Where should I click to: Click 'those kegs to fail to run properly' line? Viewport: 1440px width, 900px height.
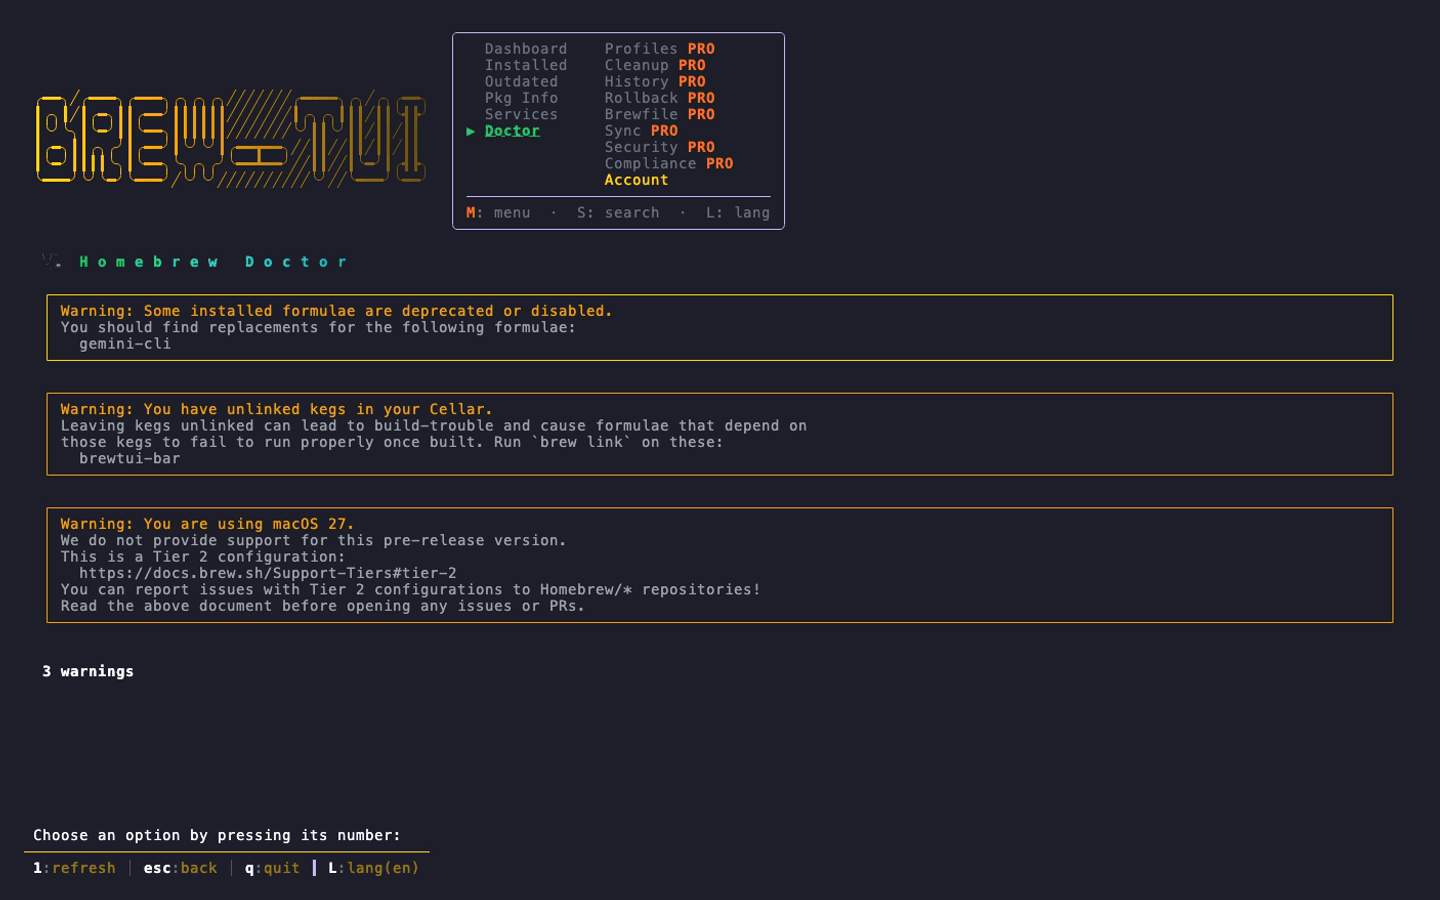tap(392, 442)
